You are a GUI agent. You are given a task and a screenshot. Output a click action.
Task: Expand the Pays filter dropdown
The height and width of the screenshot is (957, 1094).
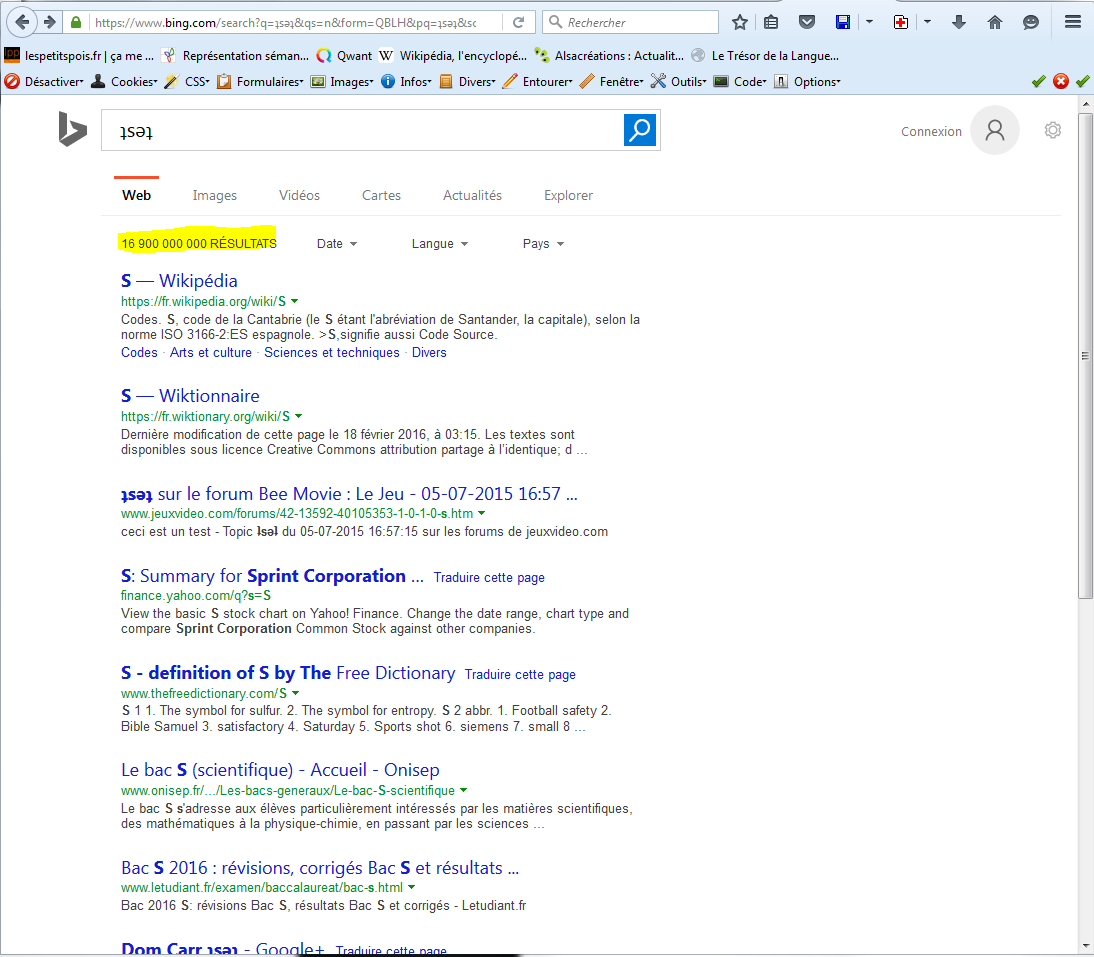pyautogui.click(x=543, y=244)
